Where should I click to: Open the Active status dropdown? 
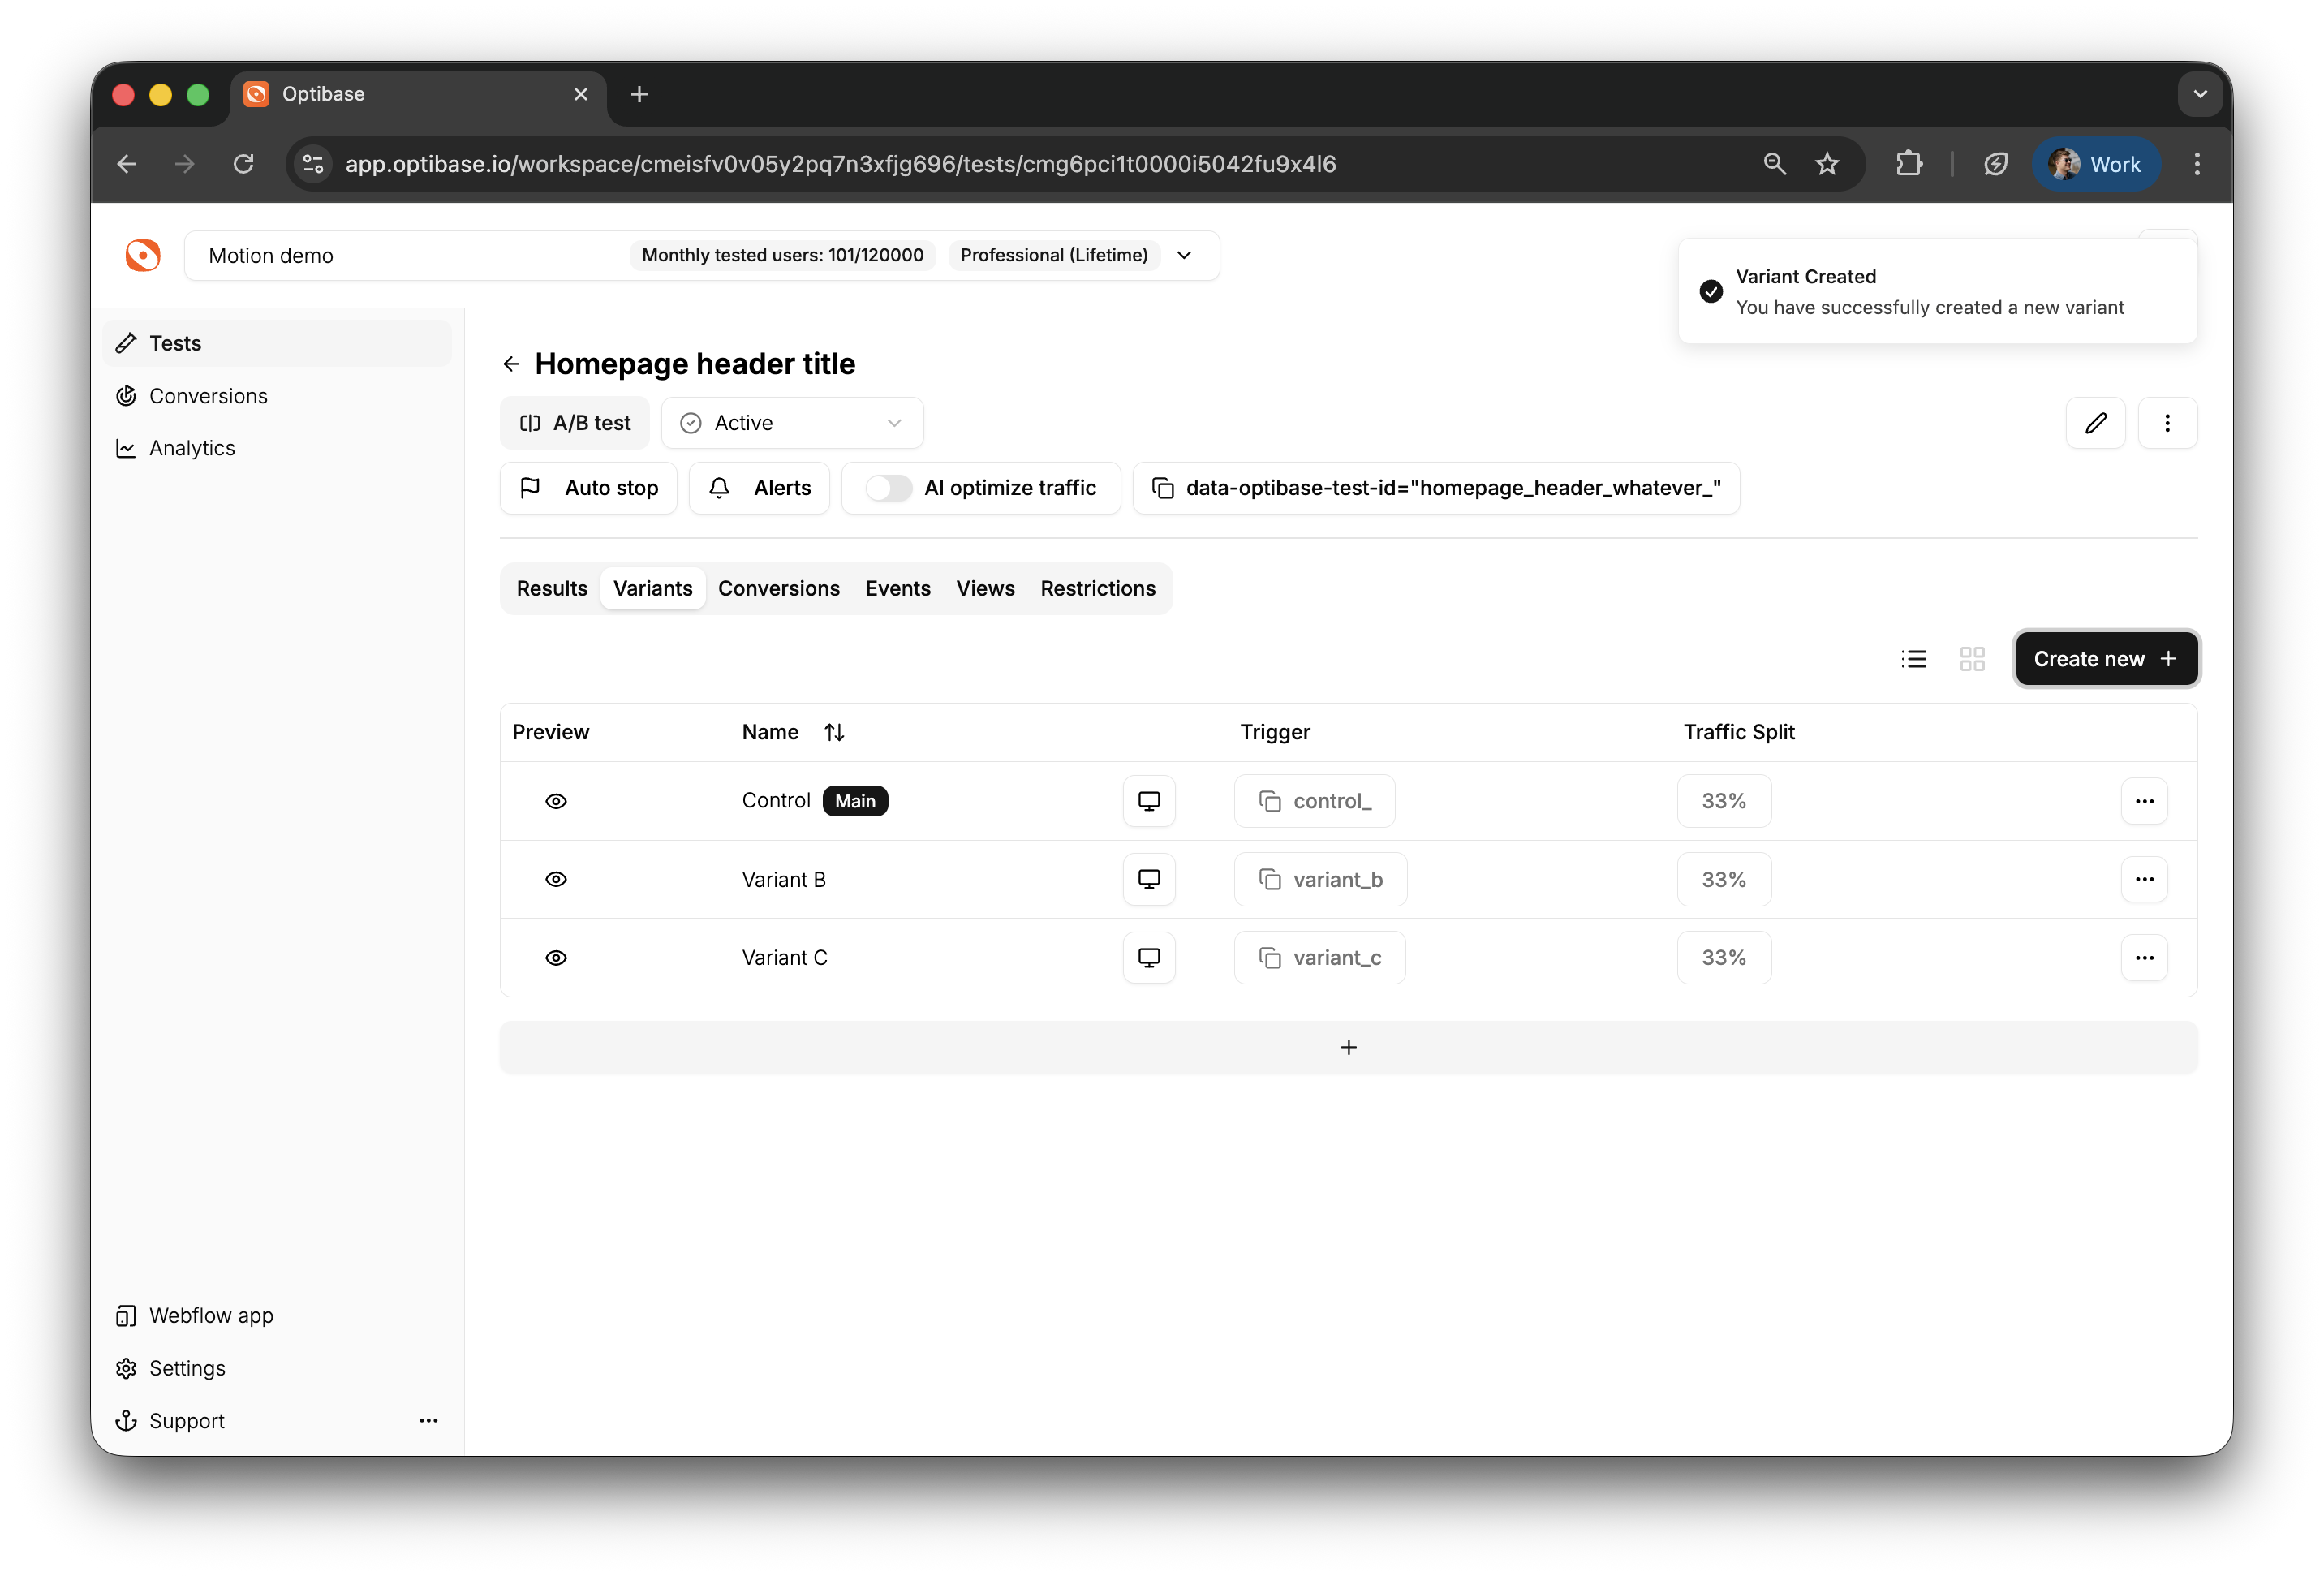(791, 423)
